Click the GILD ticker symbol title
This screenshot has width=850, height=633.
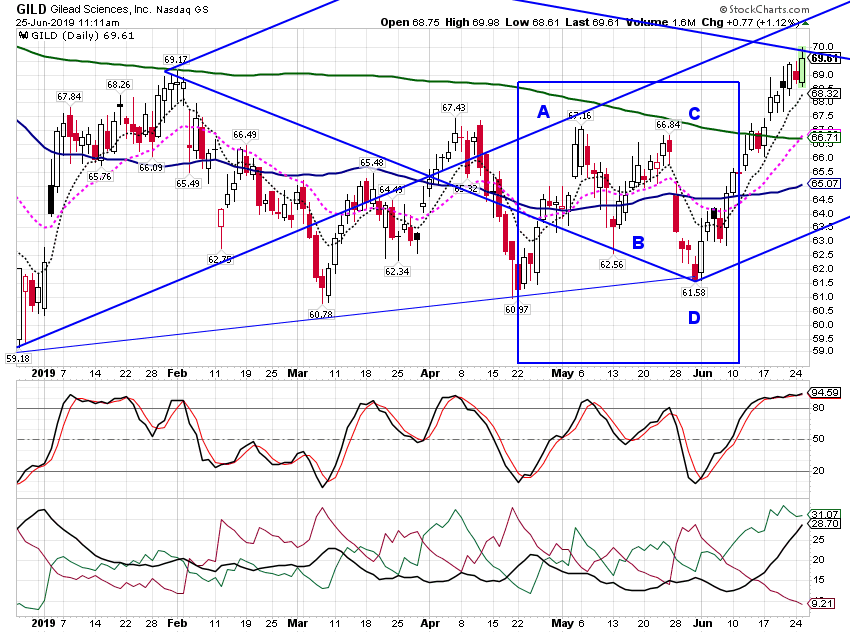pos(31,9)
